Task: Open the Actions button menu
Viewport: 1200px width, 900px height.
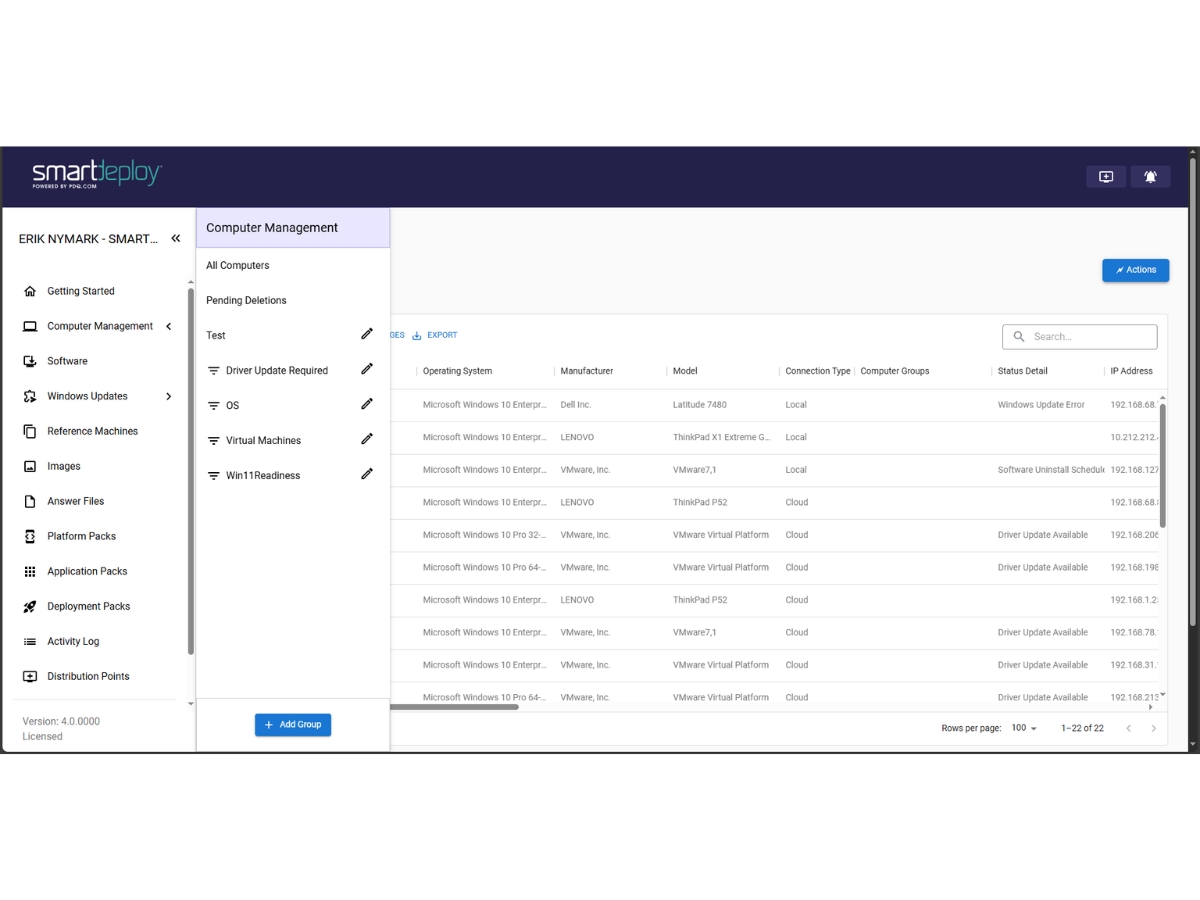Action: (1135, 270)
